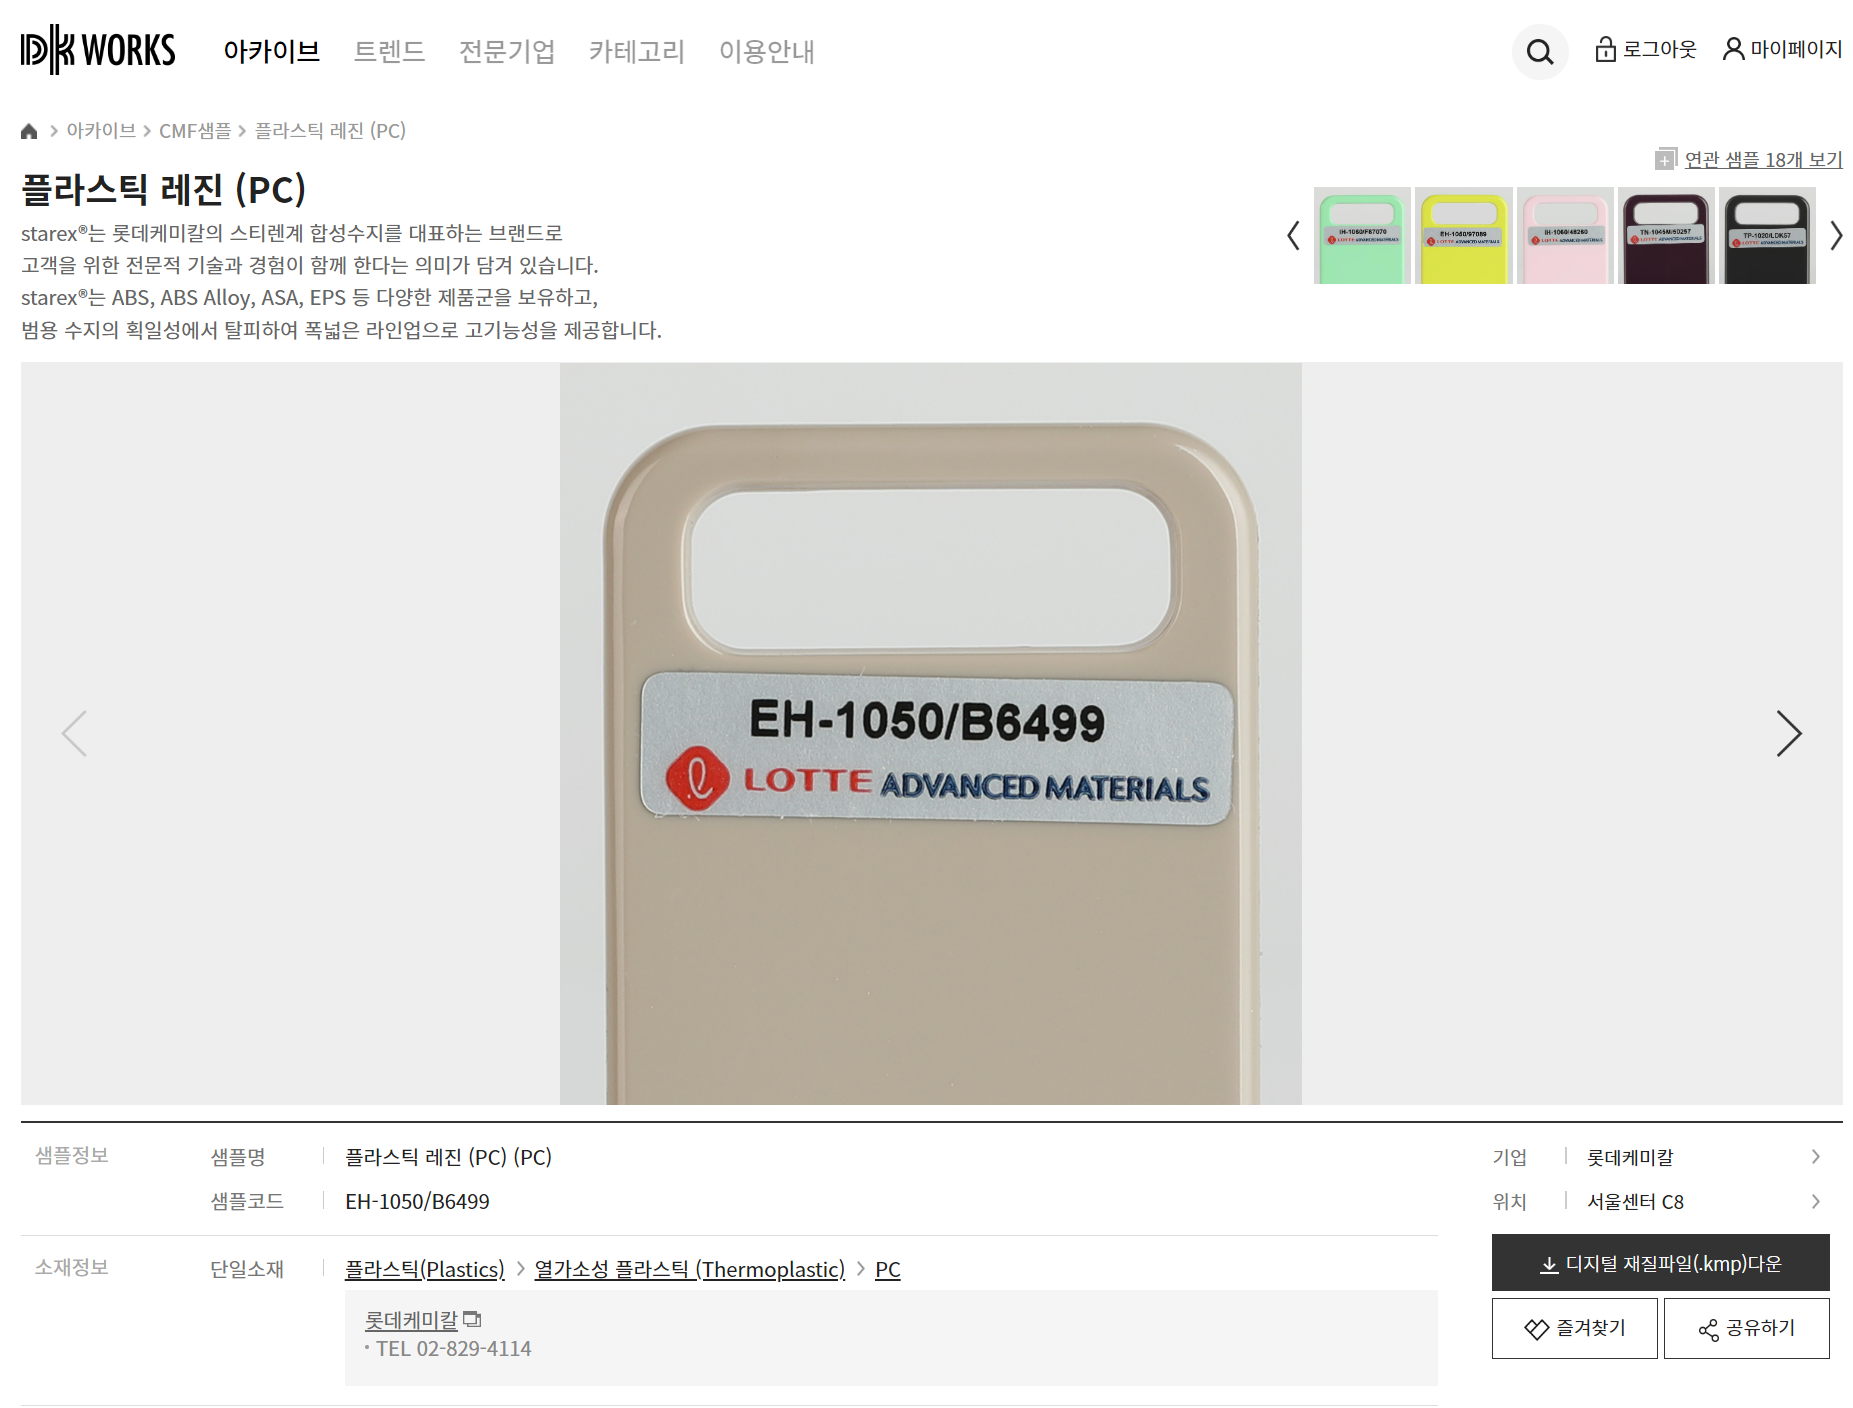
Task: Show previous image with left arrow
Action: [75, 734]
